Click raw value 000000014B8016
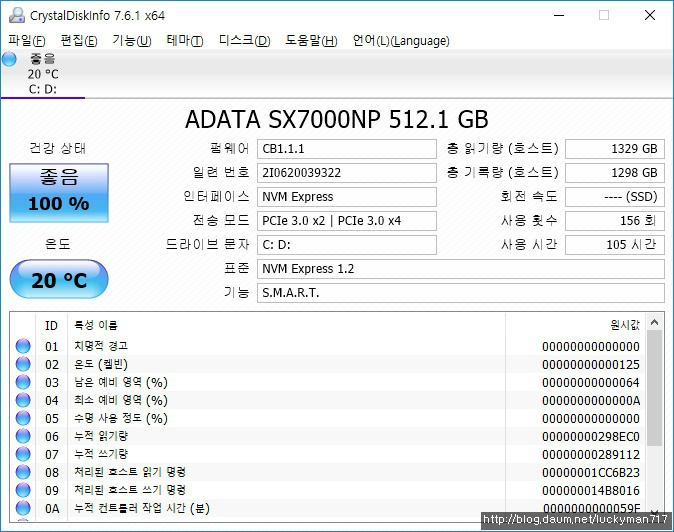 point(591,491)
